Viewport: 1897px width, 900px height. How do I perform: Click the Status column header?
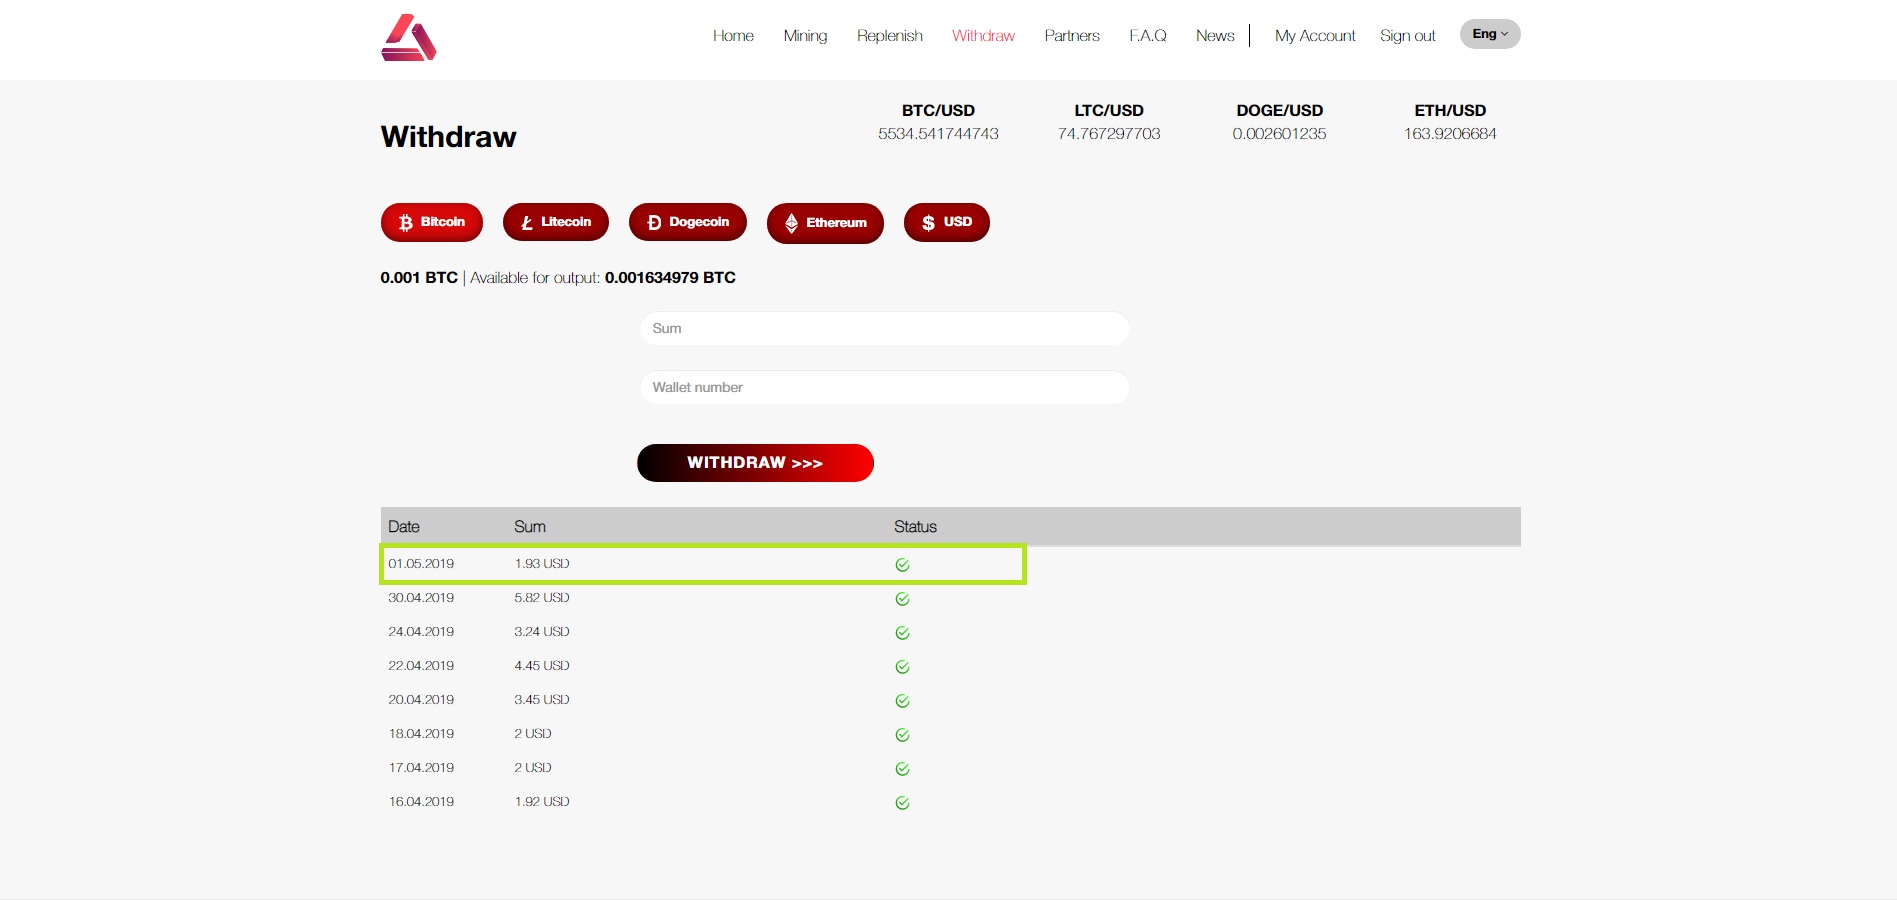915,527
